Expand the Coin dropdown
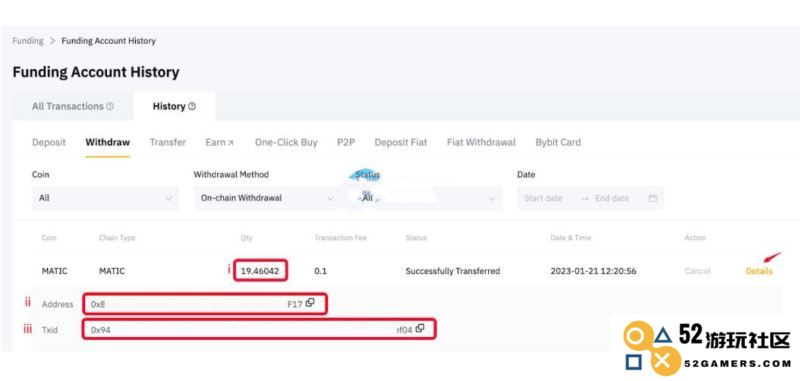The width and height of the screenshot is (800, 381). [x=106, y=198]
